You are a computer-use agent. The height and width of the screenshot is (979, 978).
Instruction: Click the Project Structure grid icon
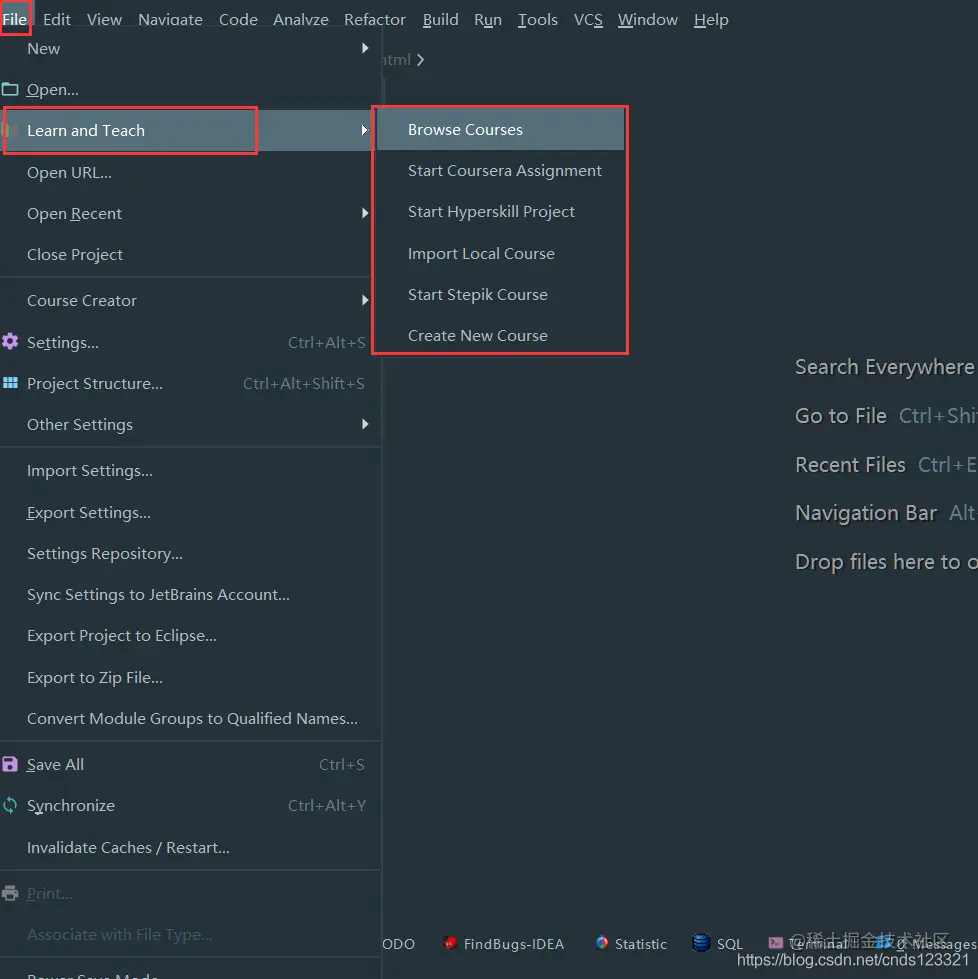click(x=10, y=383)
